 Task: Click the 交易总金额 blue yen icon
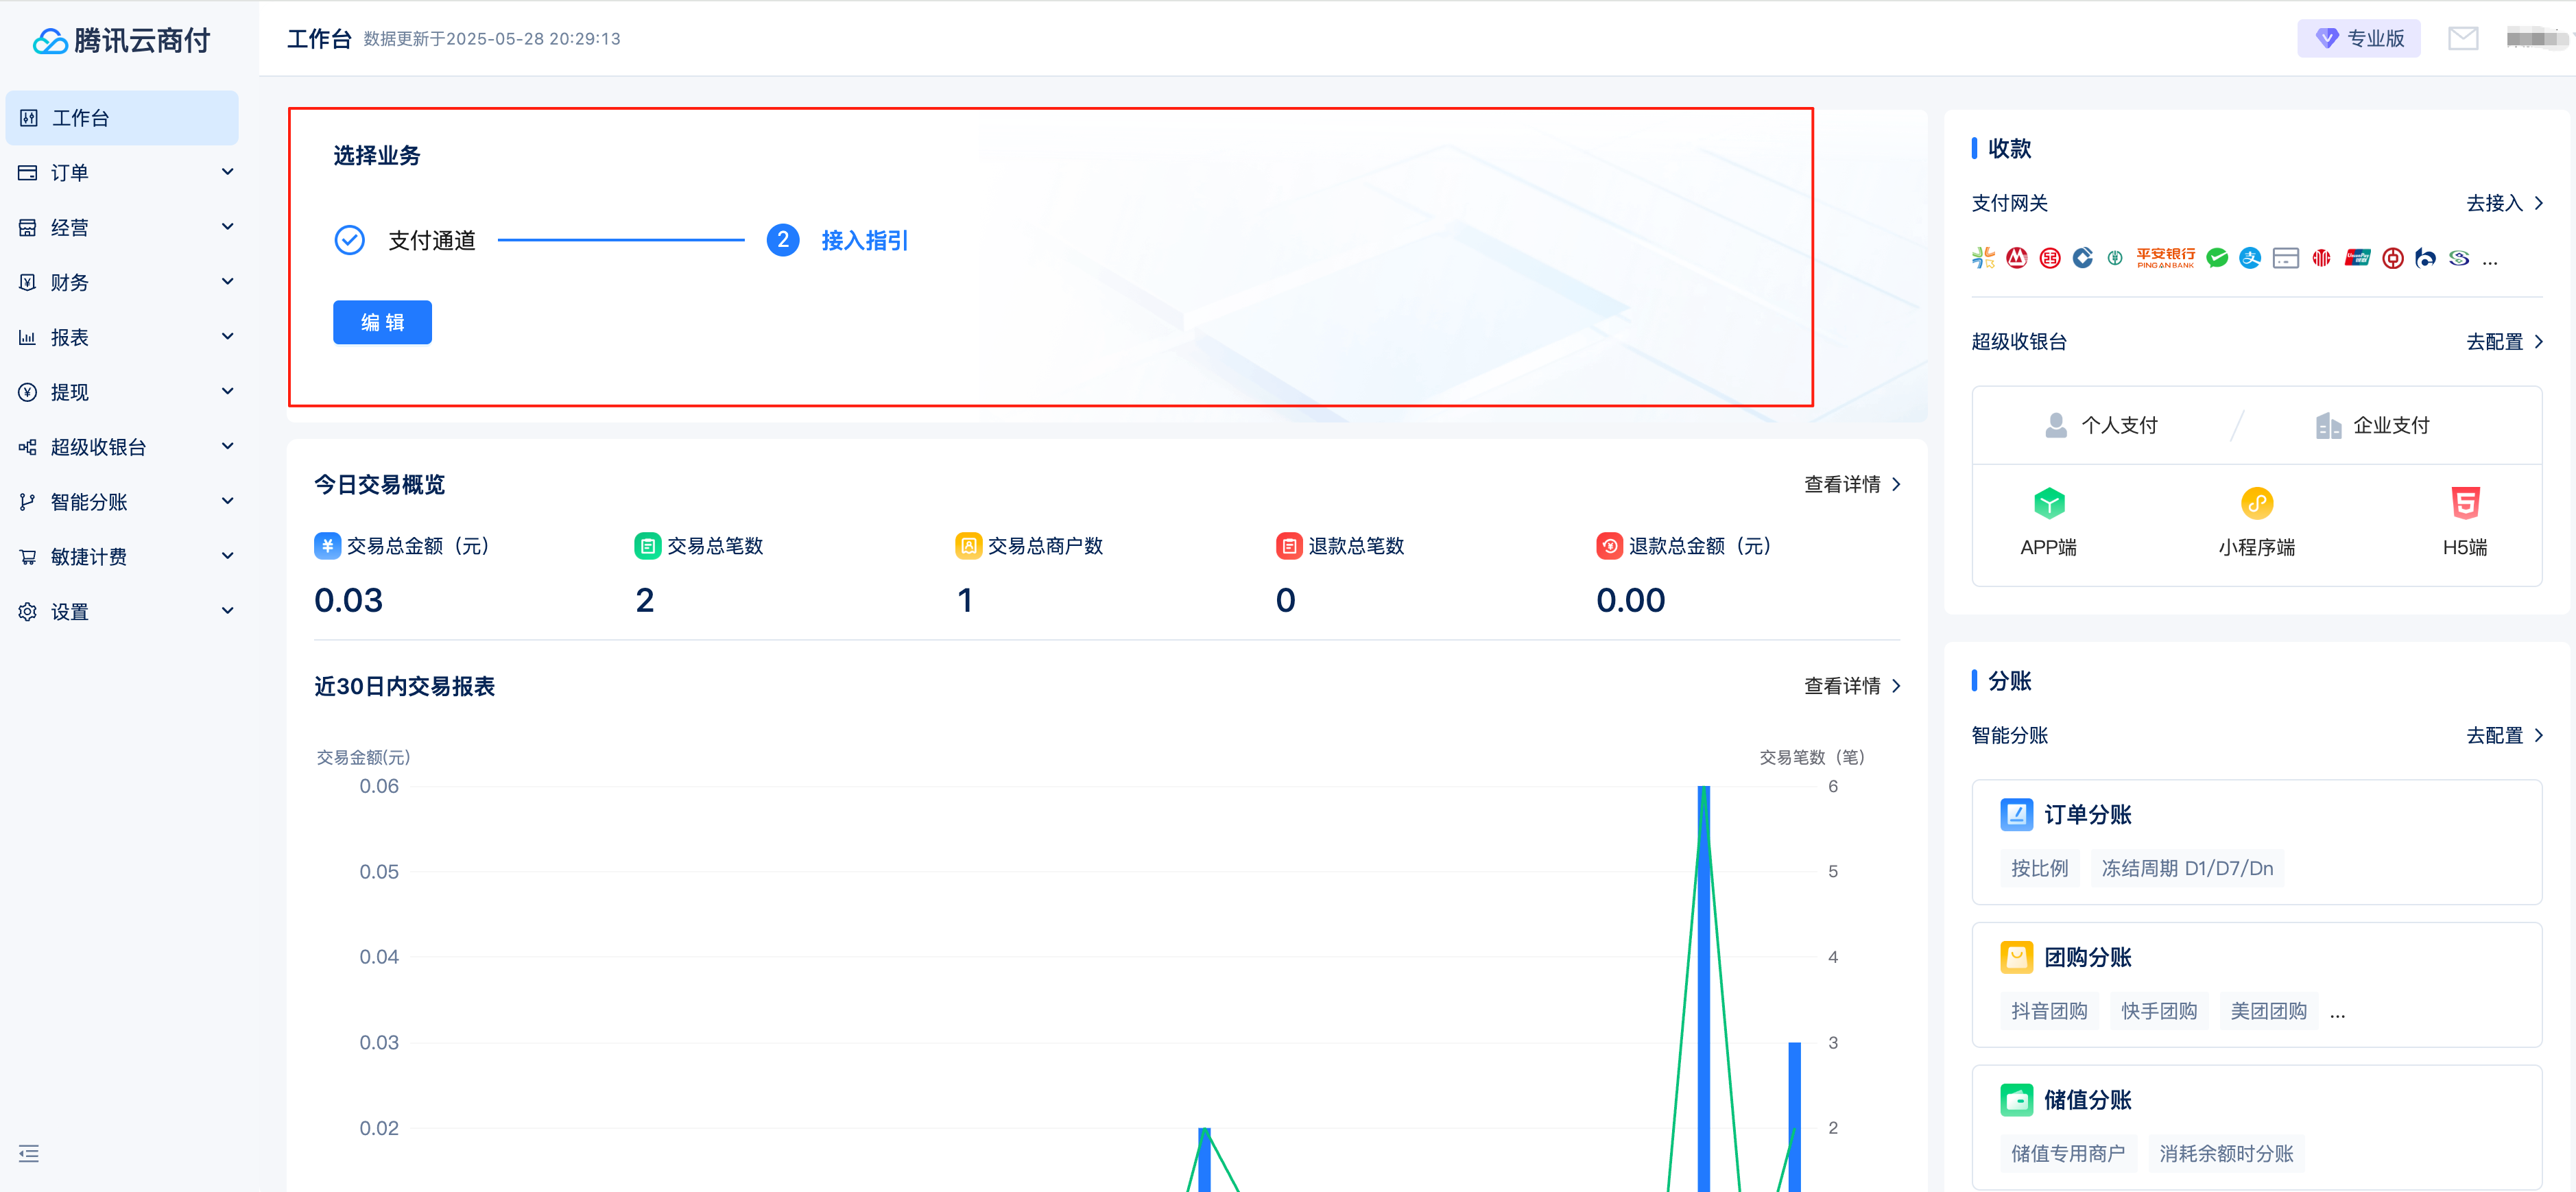[327, 546]
